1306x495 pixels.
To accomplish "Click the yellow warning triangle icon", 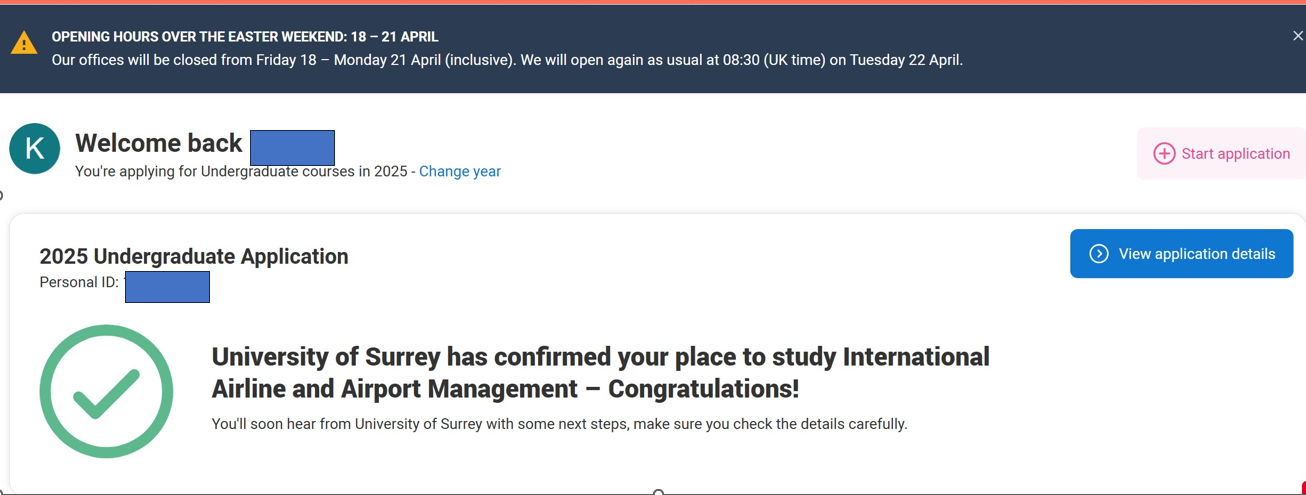I will click(24, 43).
